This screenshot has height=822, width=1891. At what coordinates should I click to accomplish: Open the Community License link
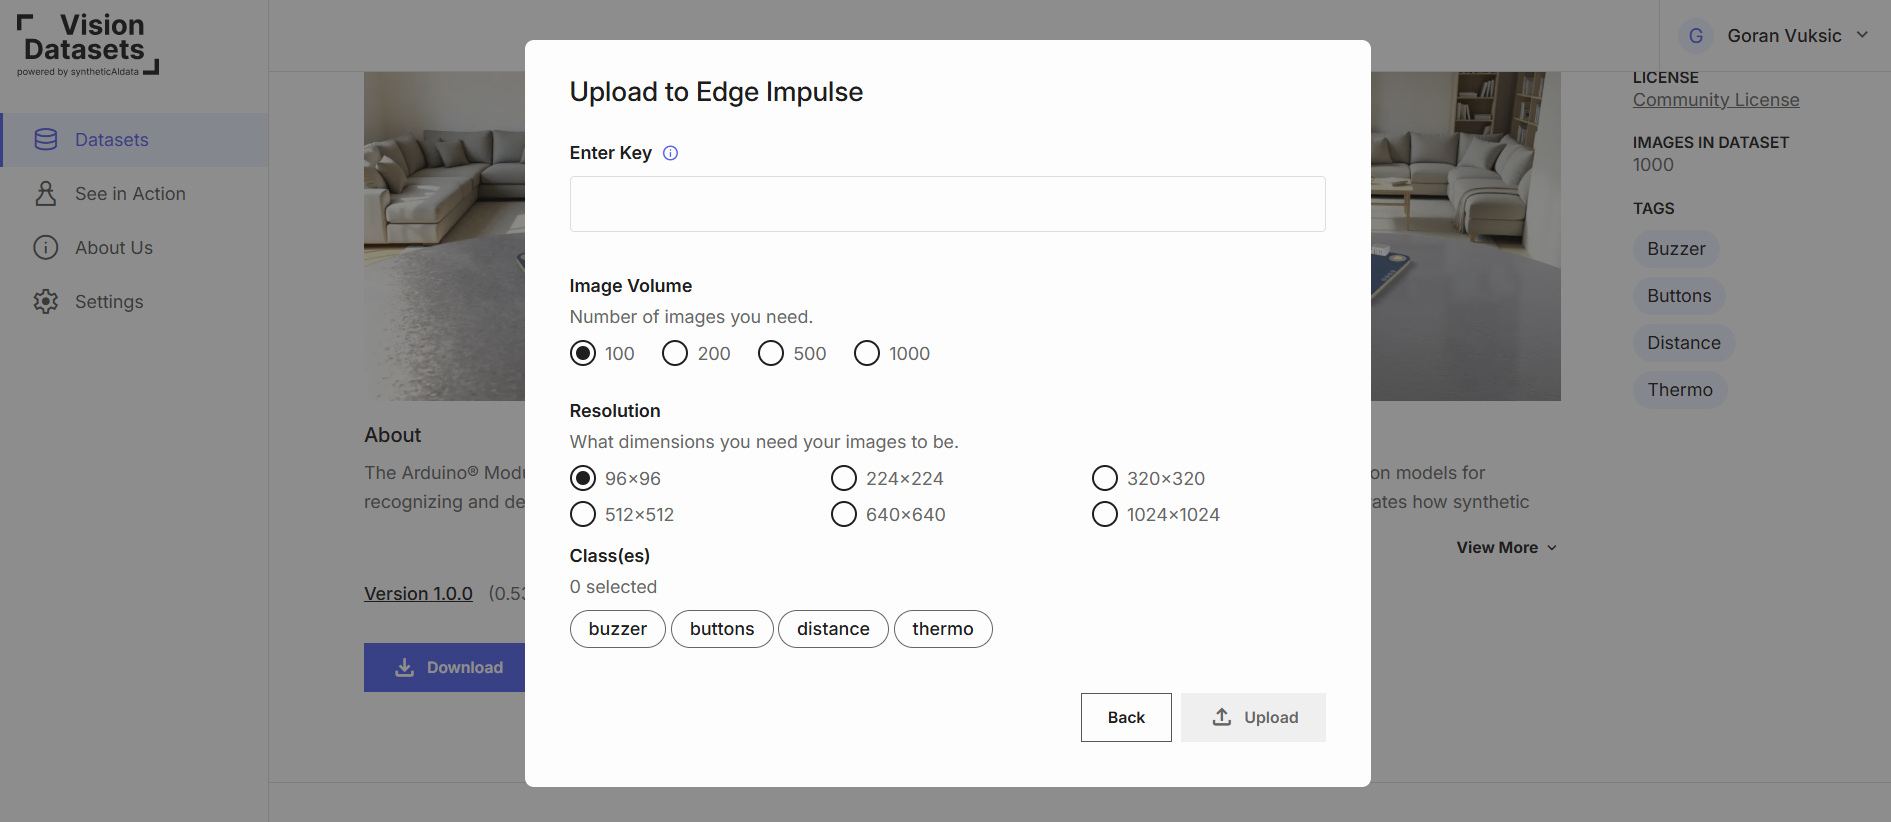point(1716,100)
